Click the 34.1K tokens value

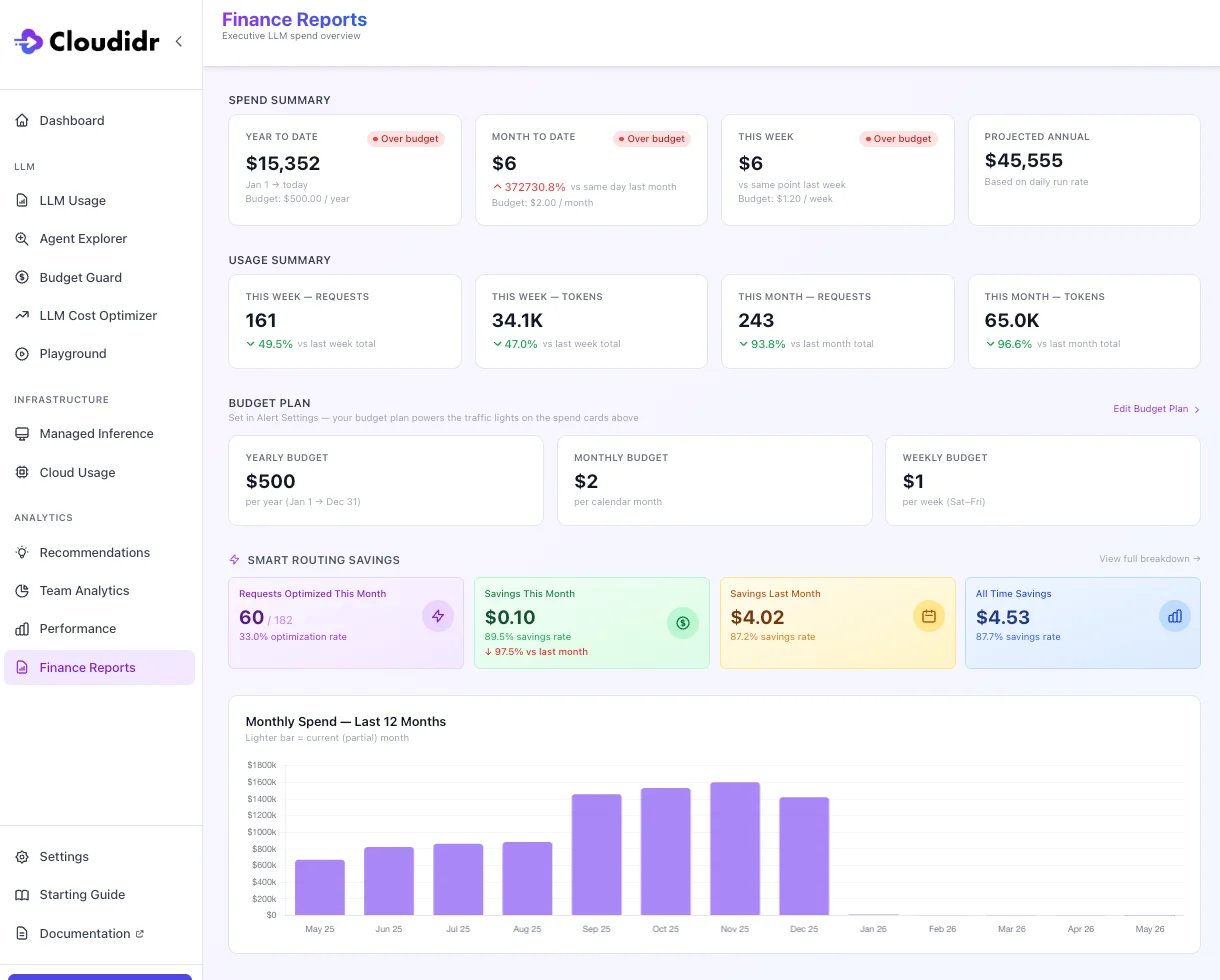point(518,321)
